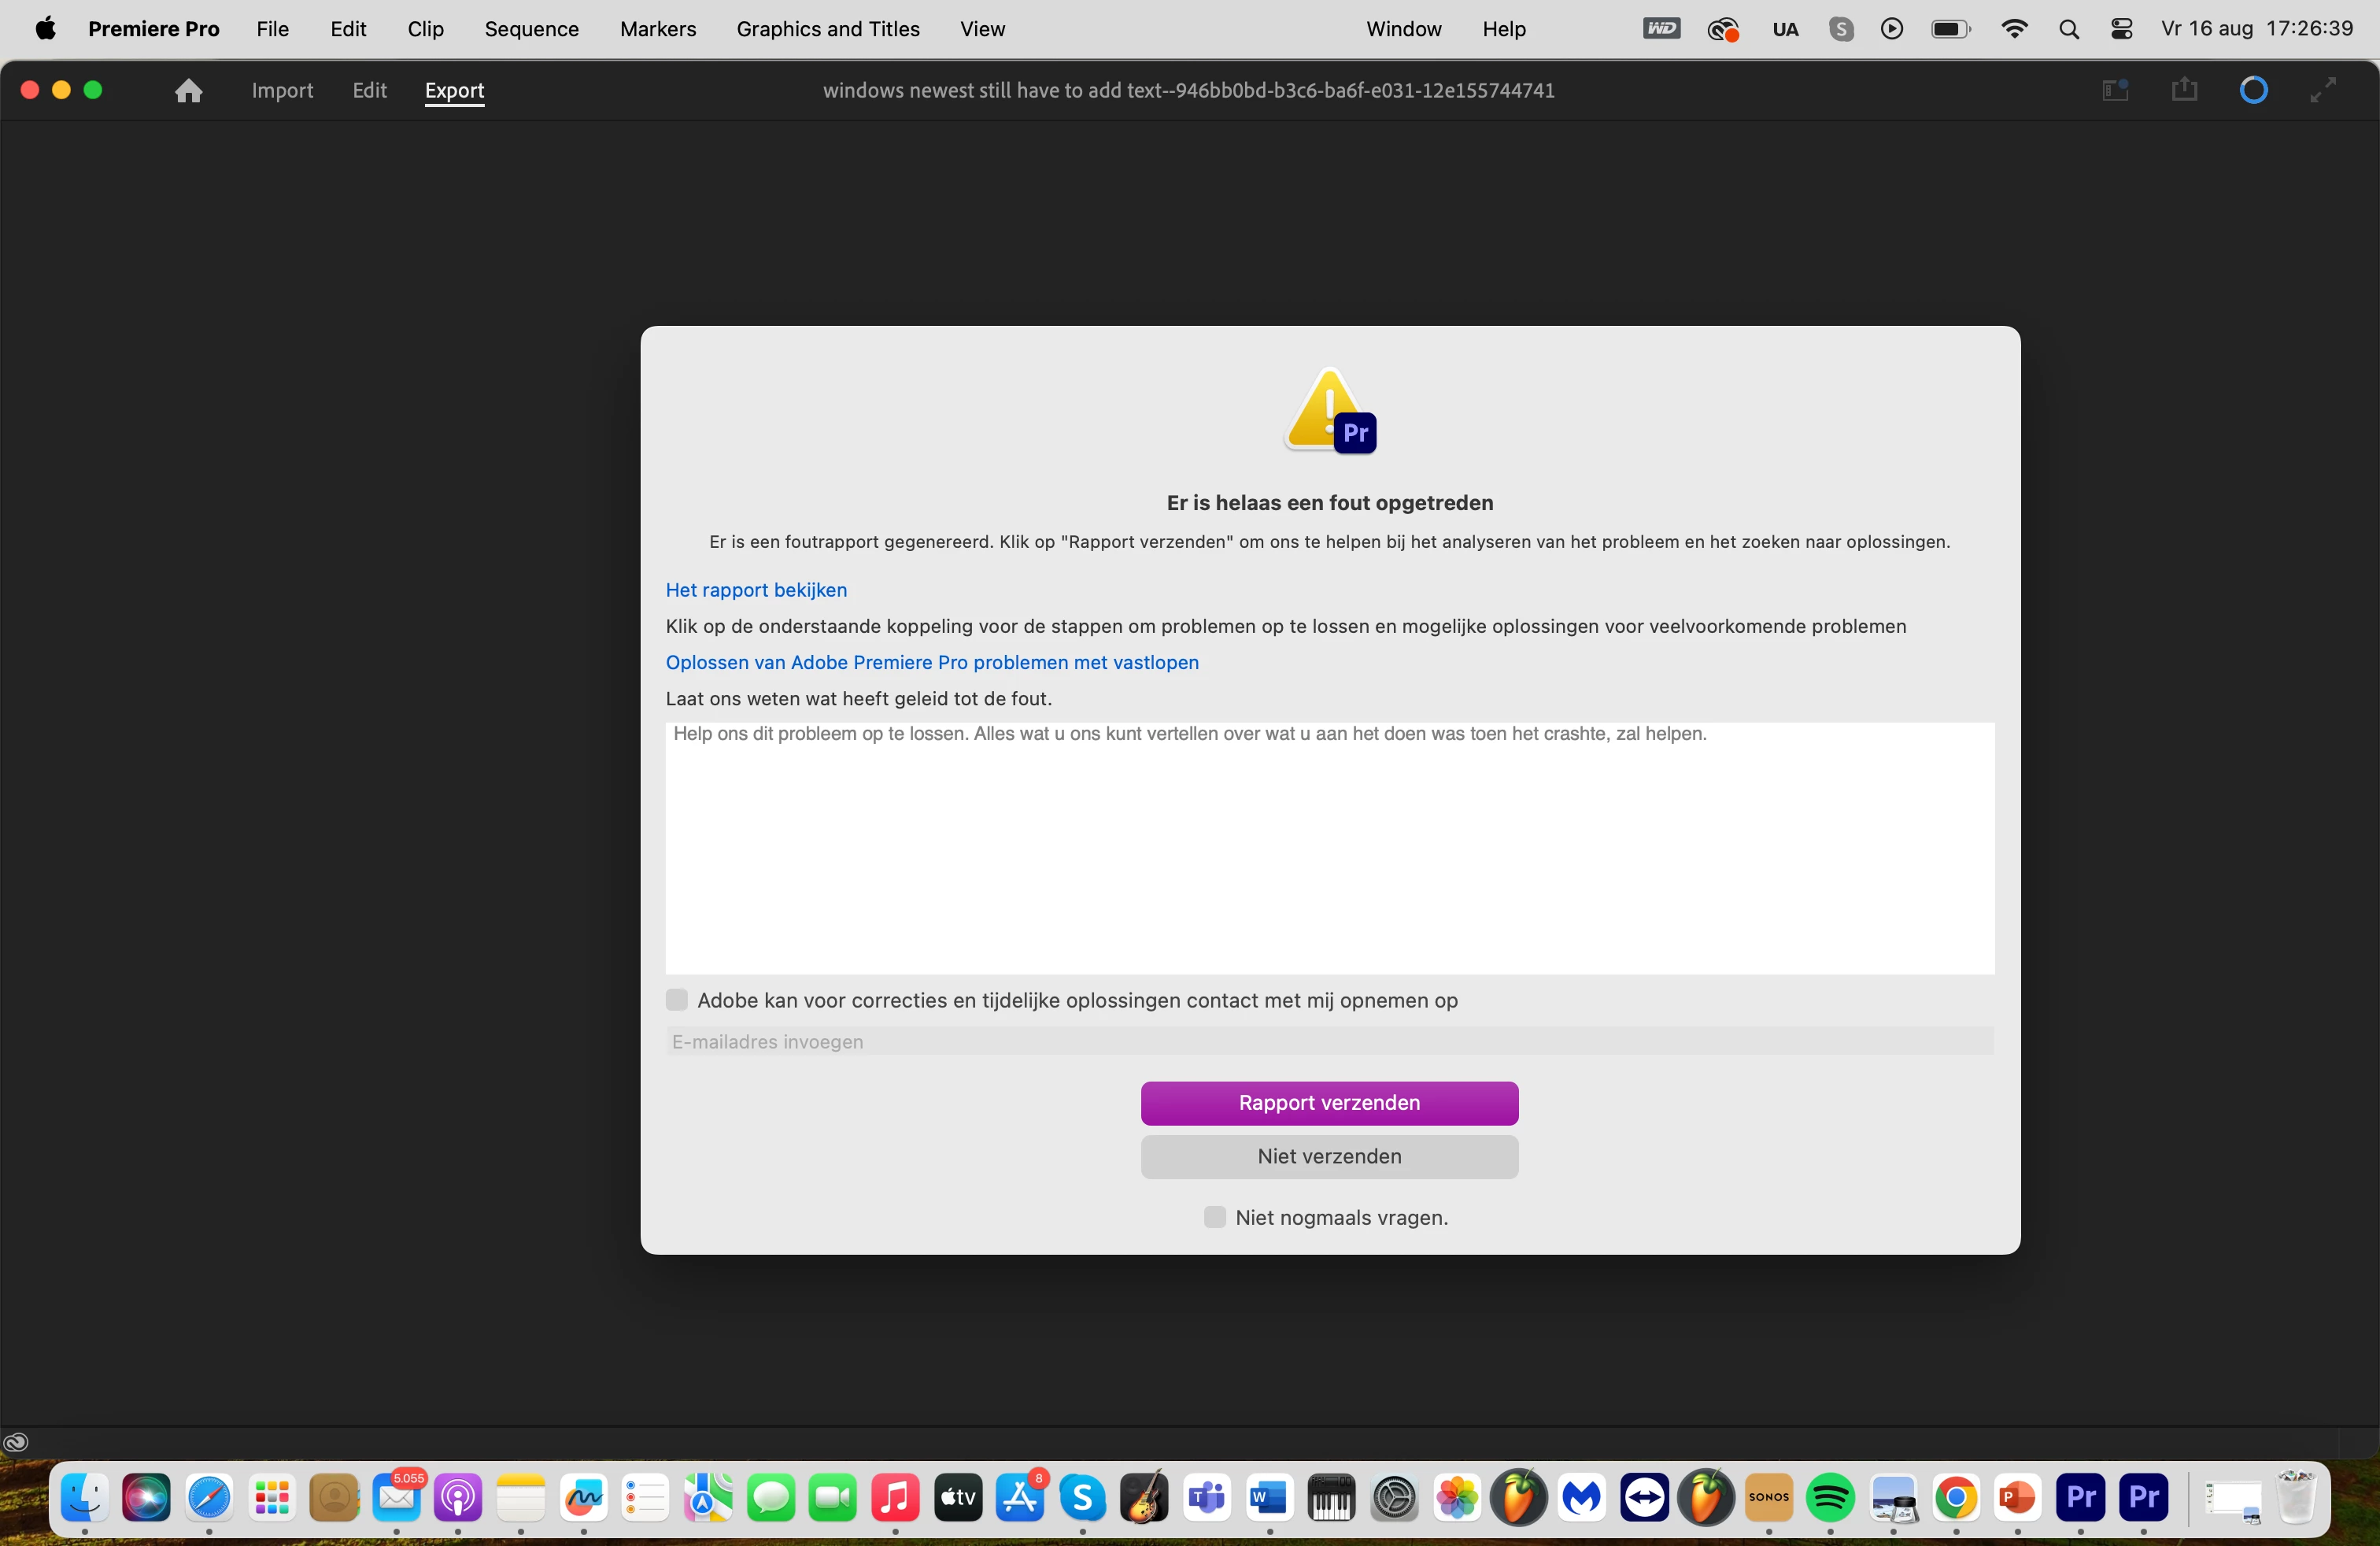This screenshot has width=2380, height=1546.
Task: Open Graphics and Titles menu
Action: click(x=827, y=29)
